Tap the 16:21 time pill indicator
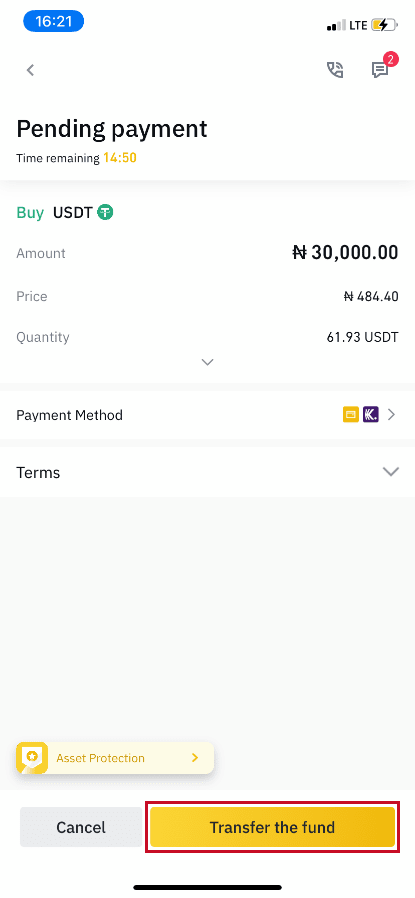 (x=53, y=22)
